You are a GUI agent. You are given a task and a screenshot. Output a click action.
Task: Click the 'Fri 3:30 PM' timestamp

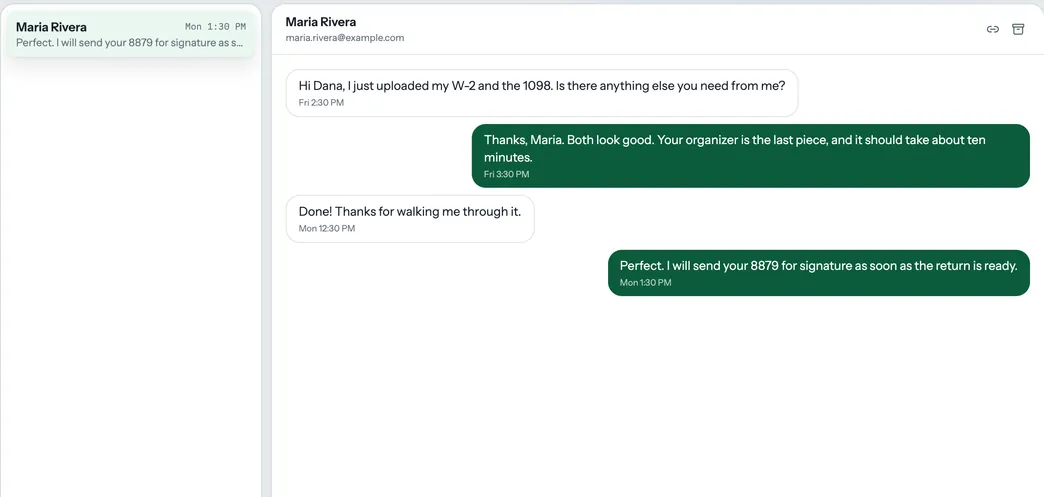pos(506,174)
